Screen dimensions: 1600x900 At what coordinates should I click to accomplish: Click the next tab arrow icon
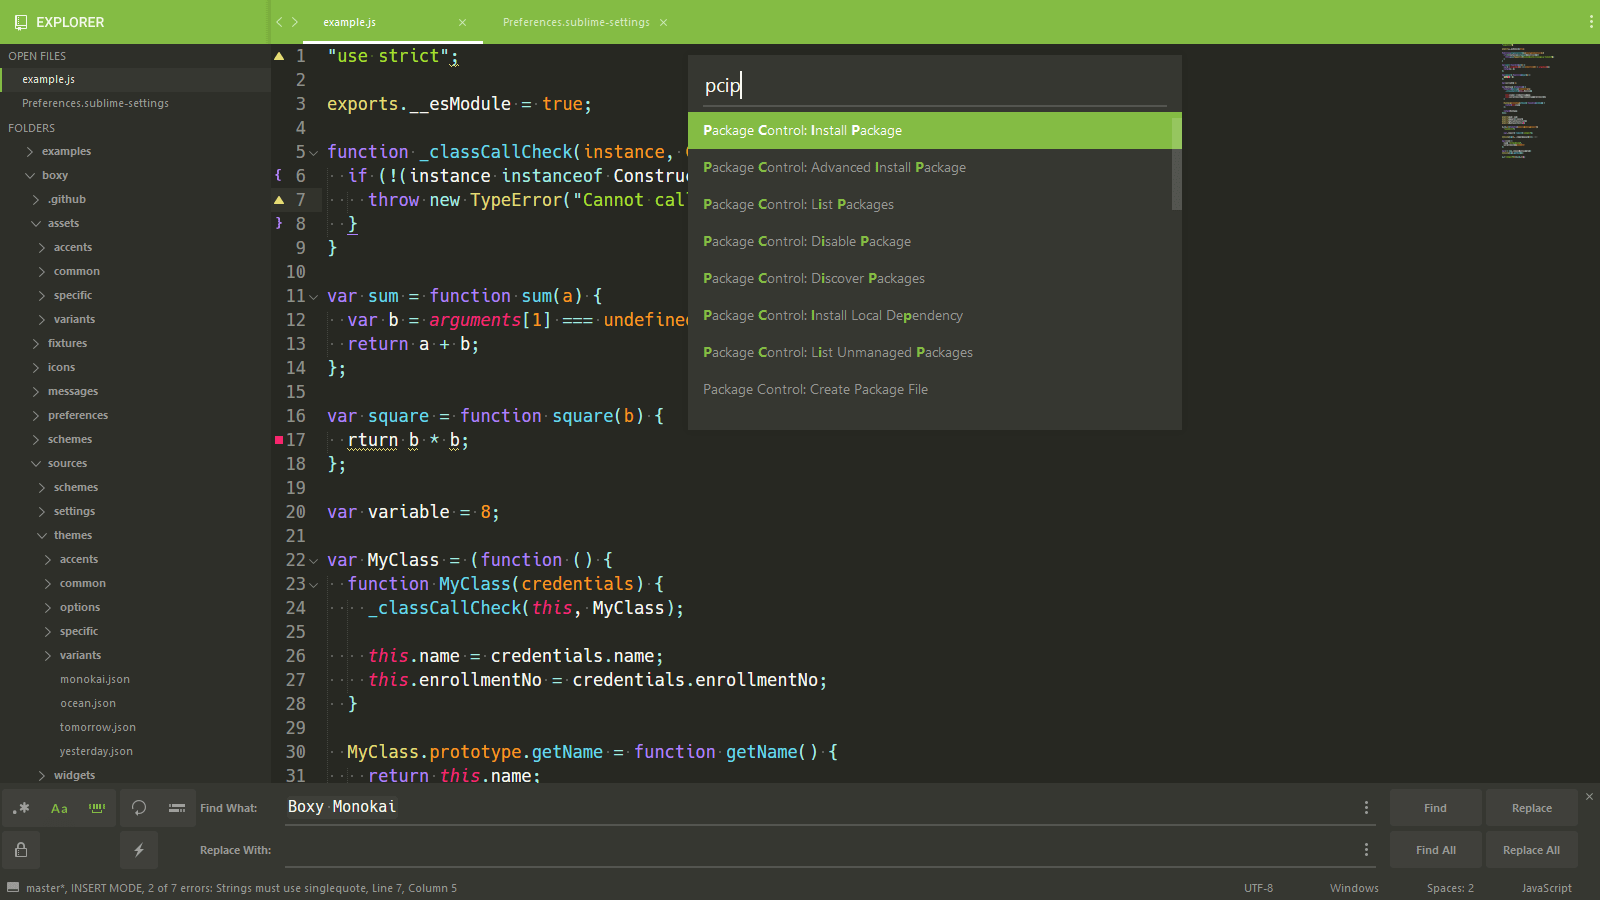295,22
